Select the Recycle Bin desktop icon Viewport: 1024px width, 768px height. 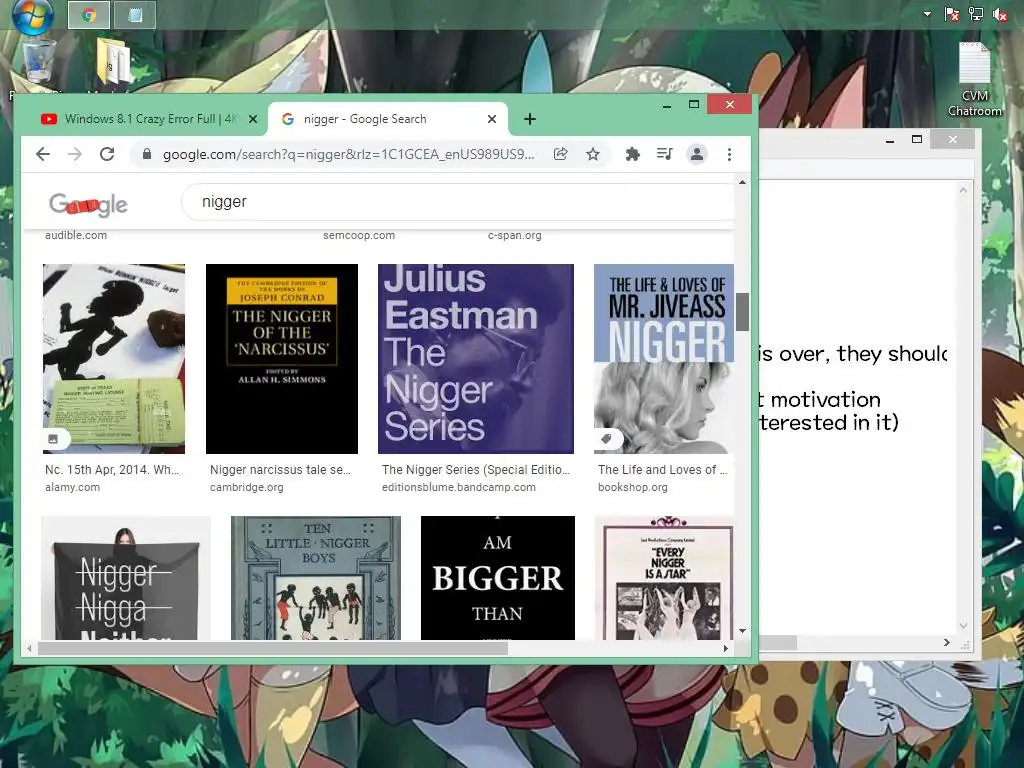39,60
